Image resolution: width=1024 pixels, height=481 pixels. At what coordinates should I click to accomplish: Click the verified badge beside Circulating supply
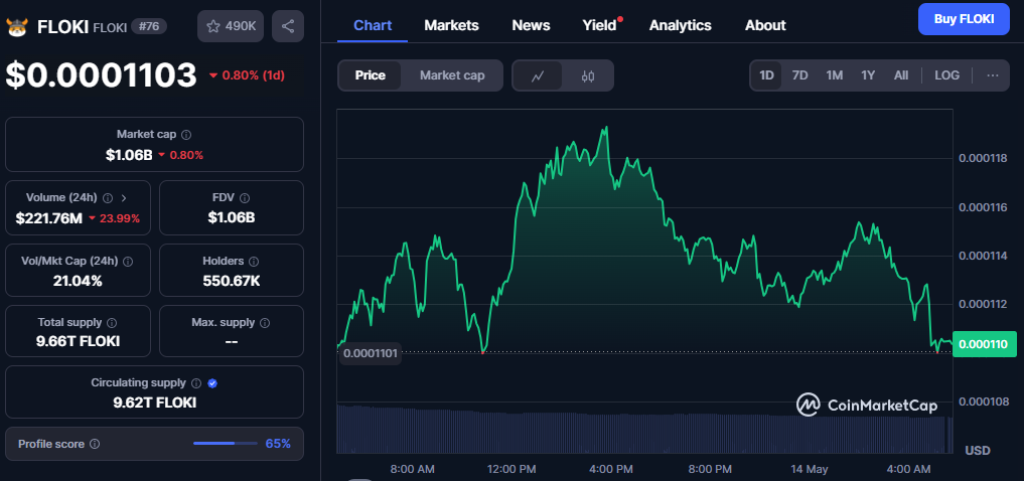(212, 383)
